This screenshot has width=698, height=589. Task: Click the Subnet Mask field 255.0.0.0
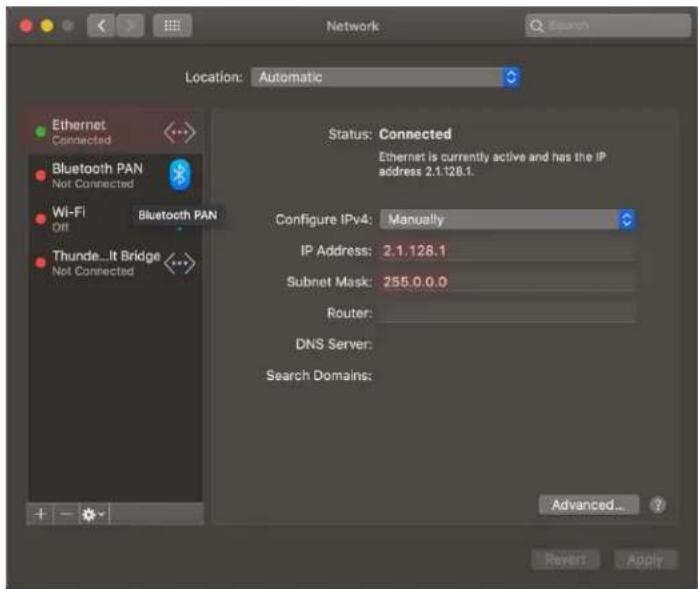[x=507, y=282]
